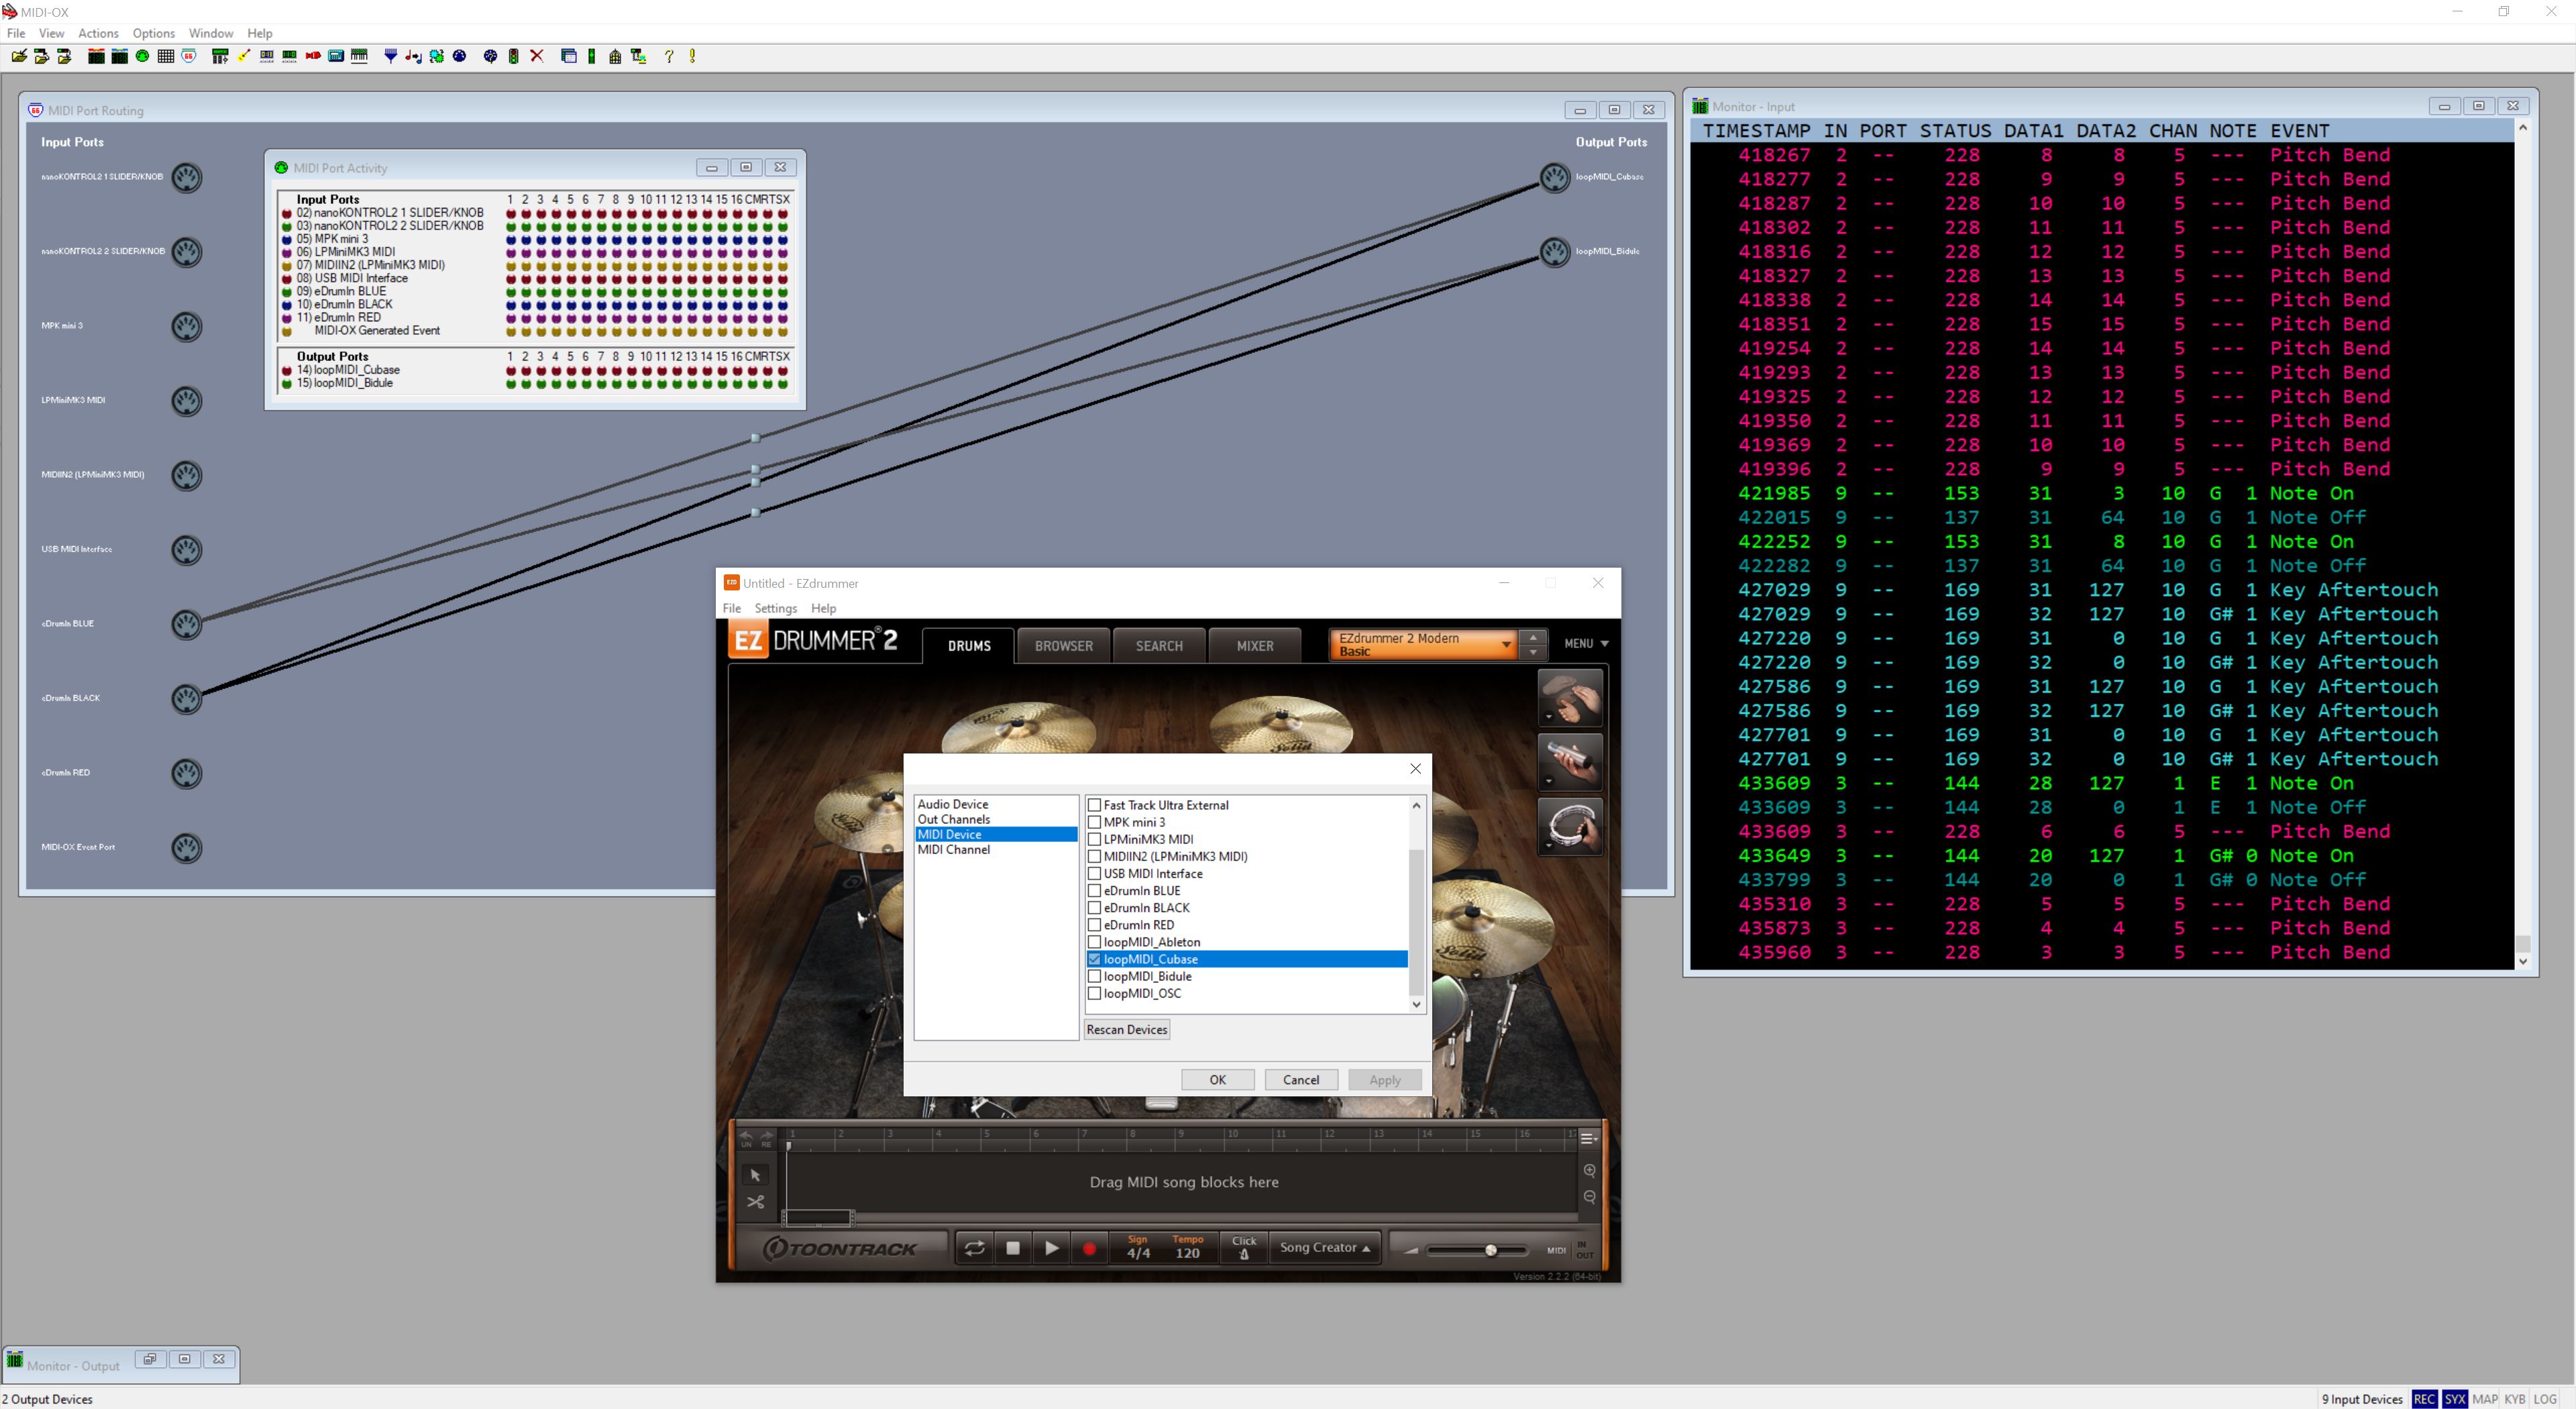2576x1409 pixels.
Task: Click OK in the device settings dialog
Action: tap(1217, 1080)
